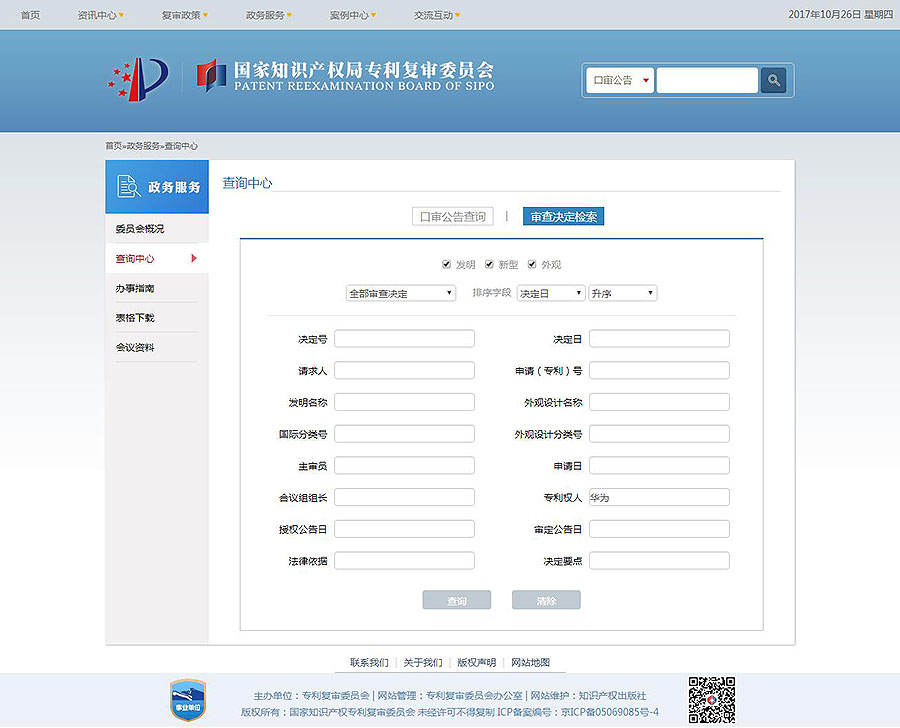Expand the 交流互动 top menu
This screenshot has width=900, height=728.
pos(437,15)
